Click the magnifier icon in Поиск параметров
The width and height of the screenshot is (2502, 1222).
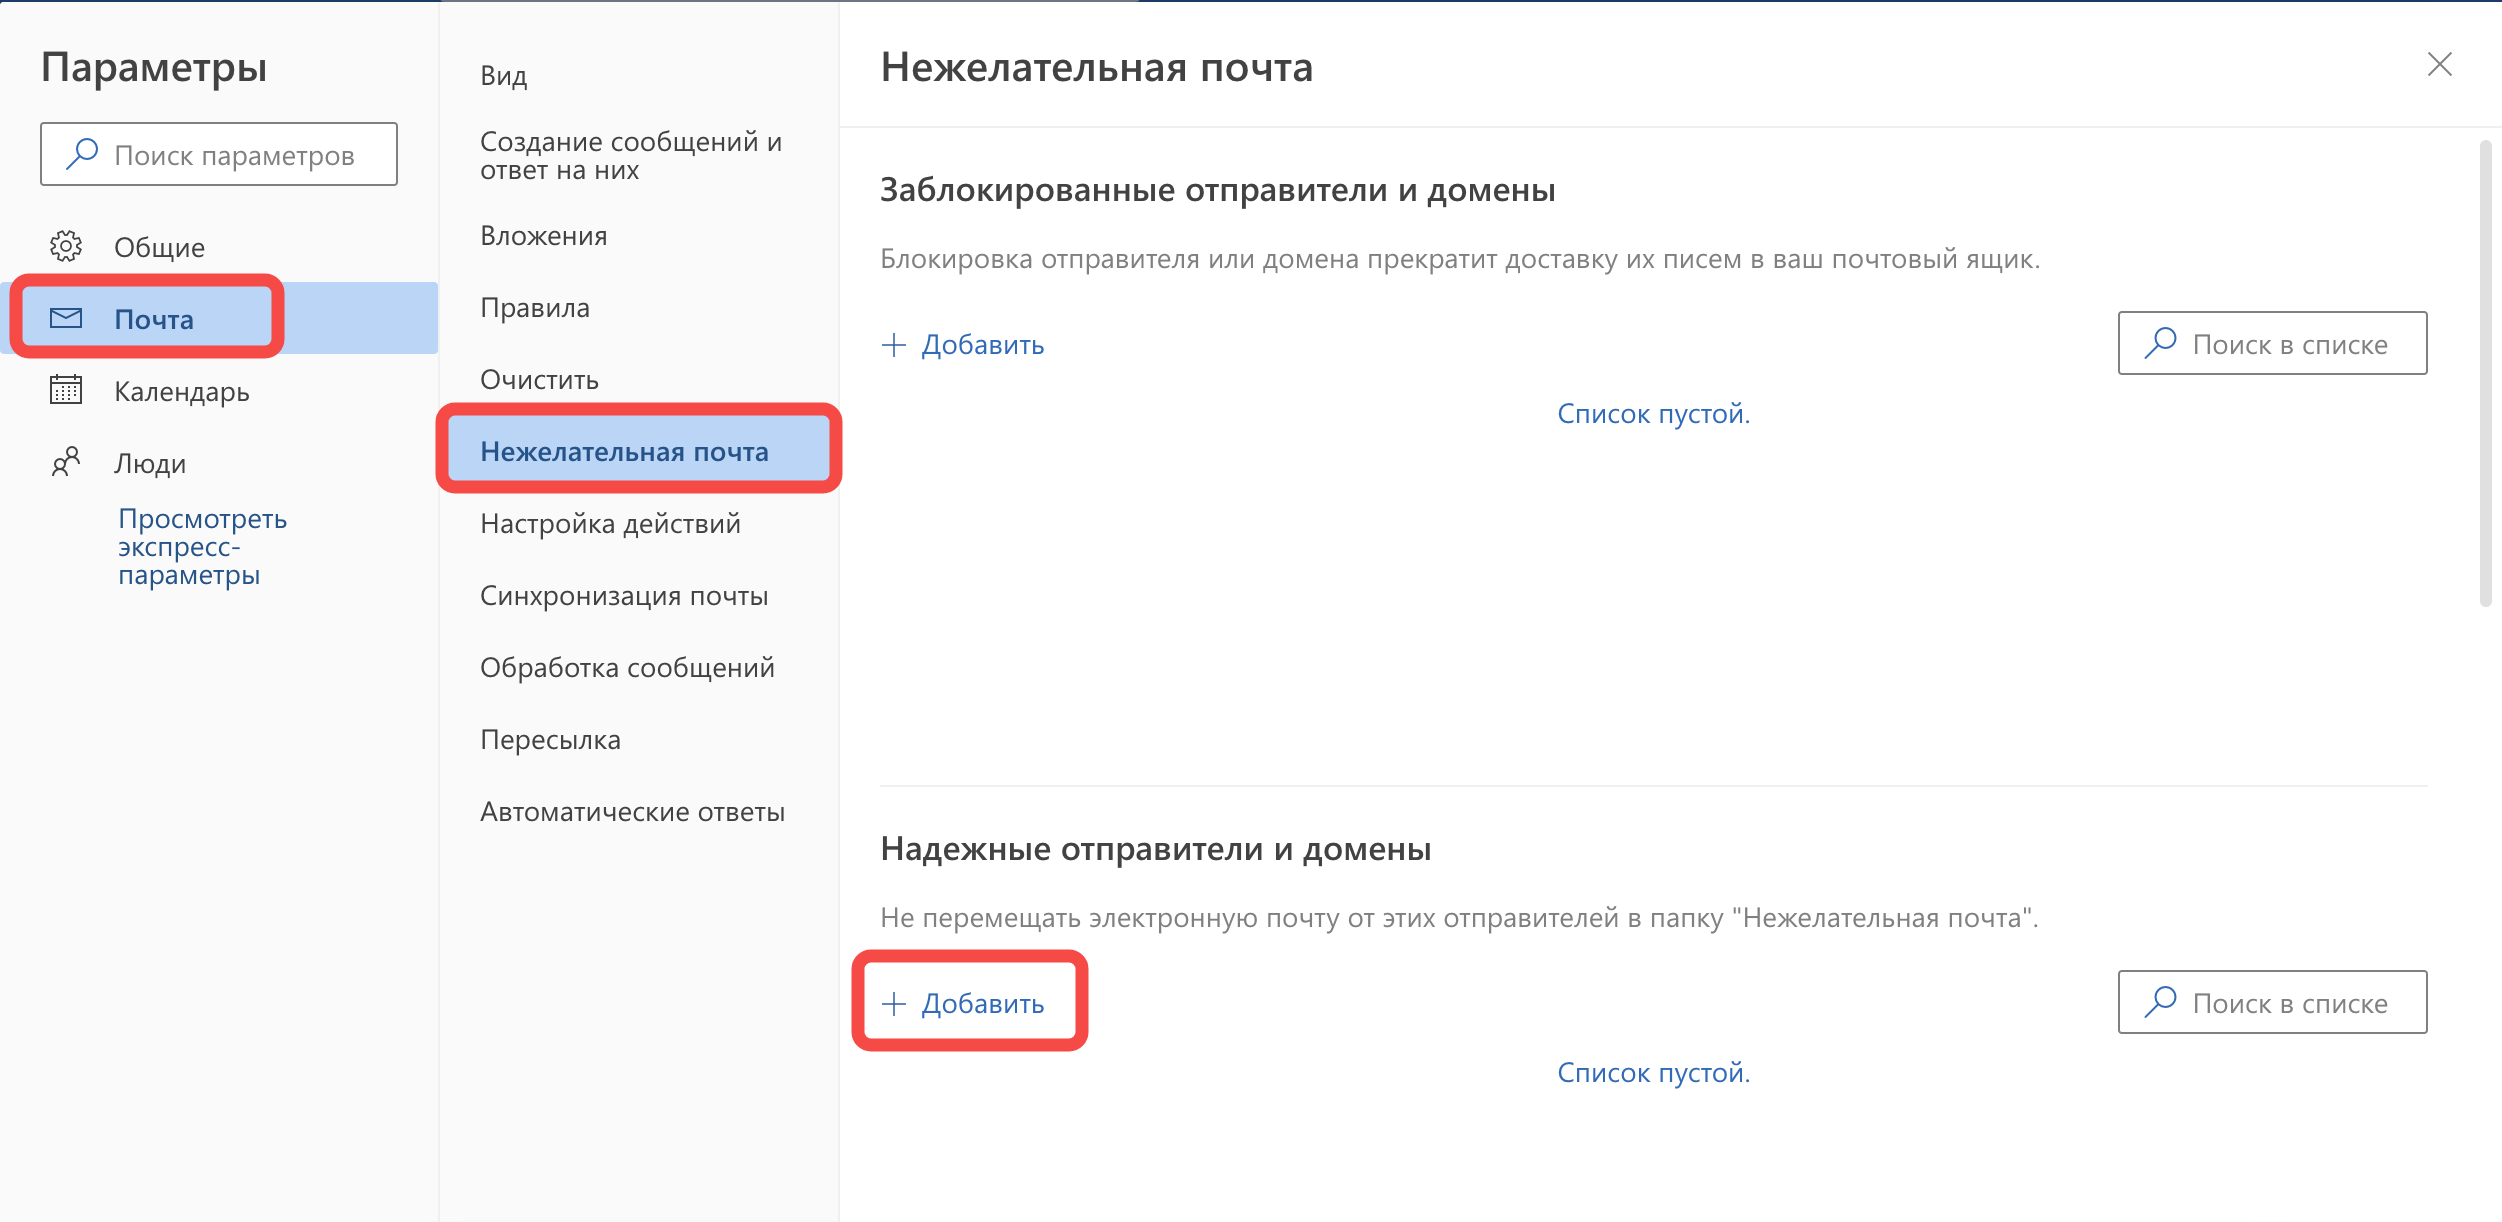click(82, 154)
